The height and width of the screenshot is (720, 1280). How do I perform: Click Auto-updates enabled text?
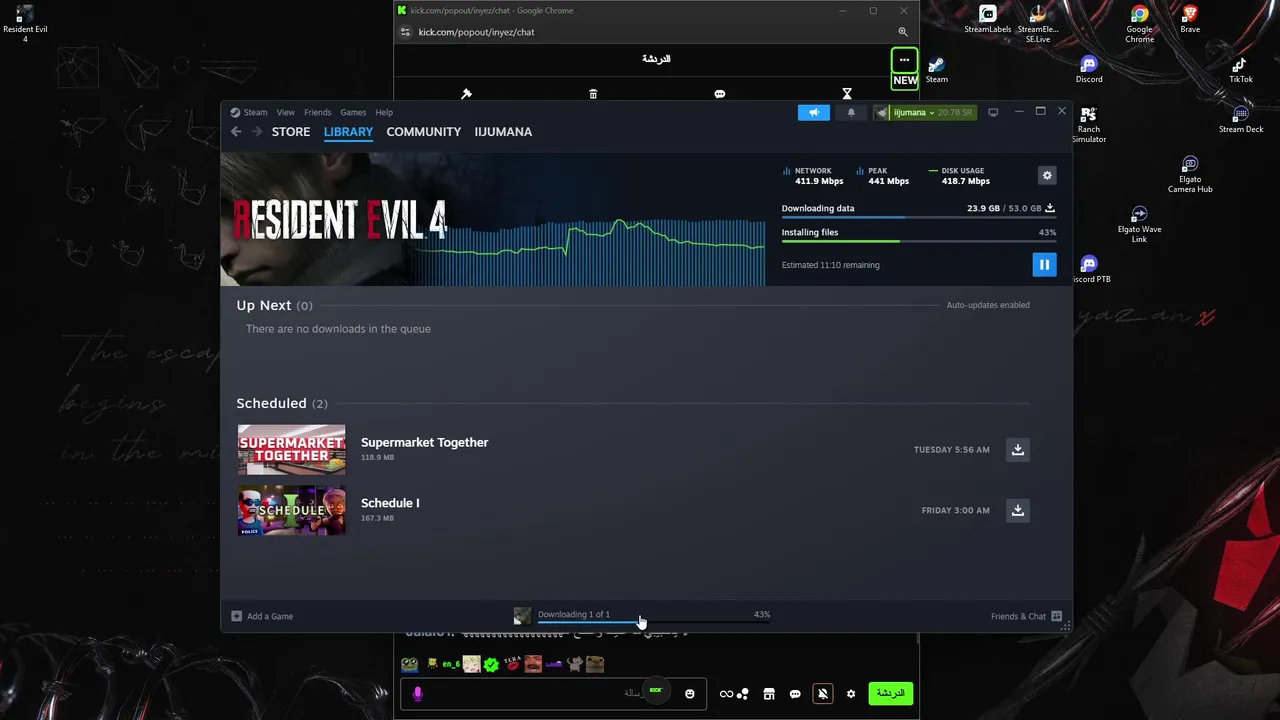click(x=988, y=305)
